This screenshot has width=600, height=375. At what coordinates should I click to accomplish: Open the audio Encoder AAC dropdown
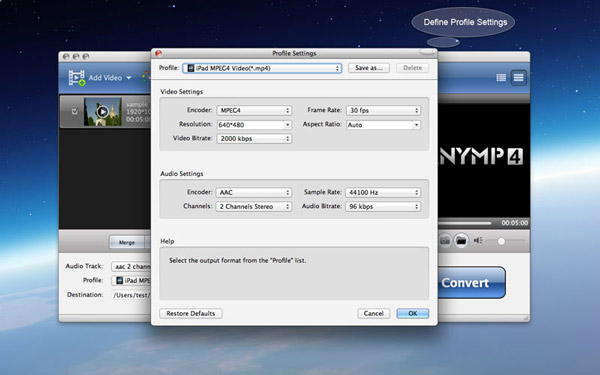pyautogui.click(x=254, y=192)
